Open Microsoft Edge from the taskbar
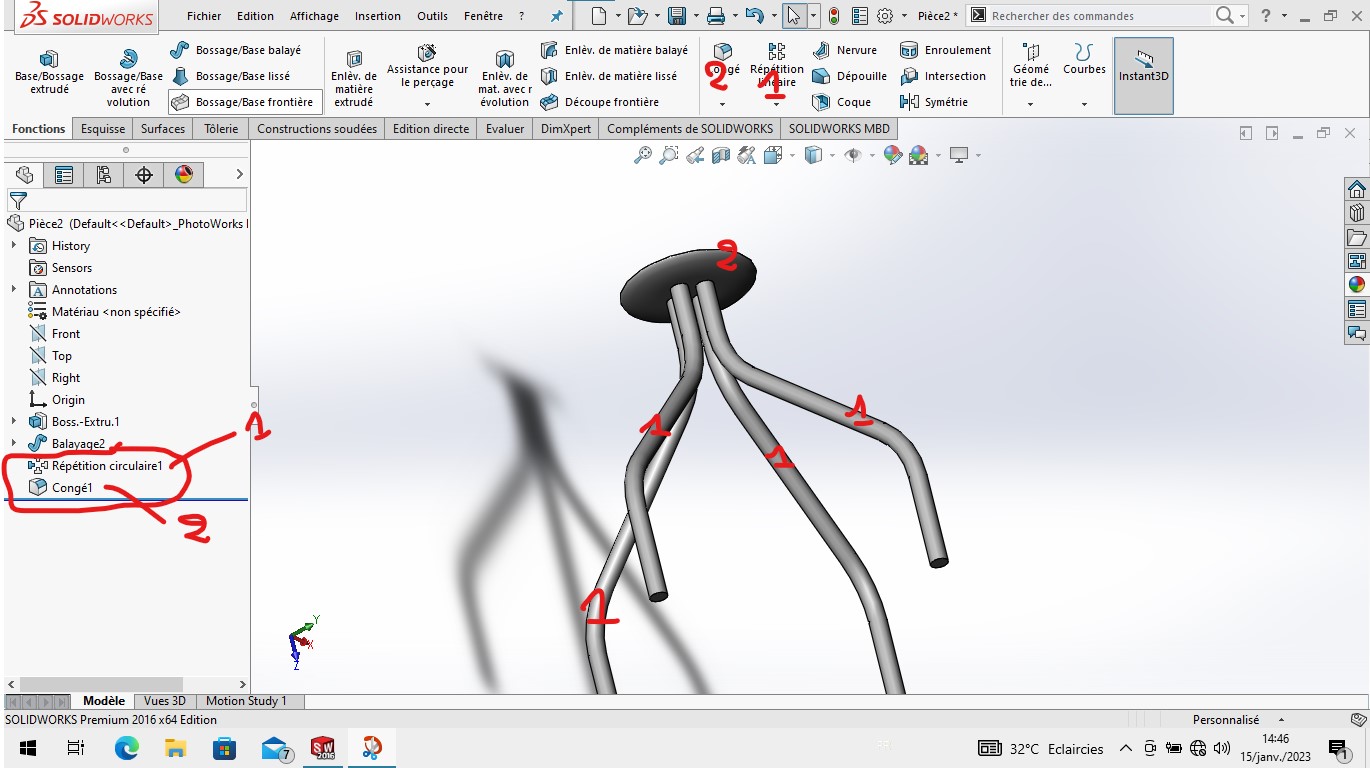The image size is (1370, 768). (126, 748)
